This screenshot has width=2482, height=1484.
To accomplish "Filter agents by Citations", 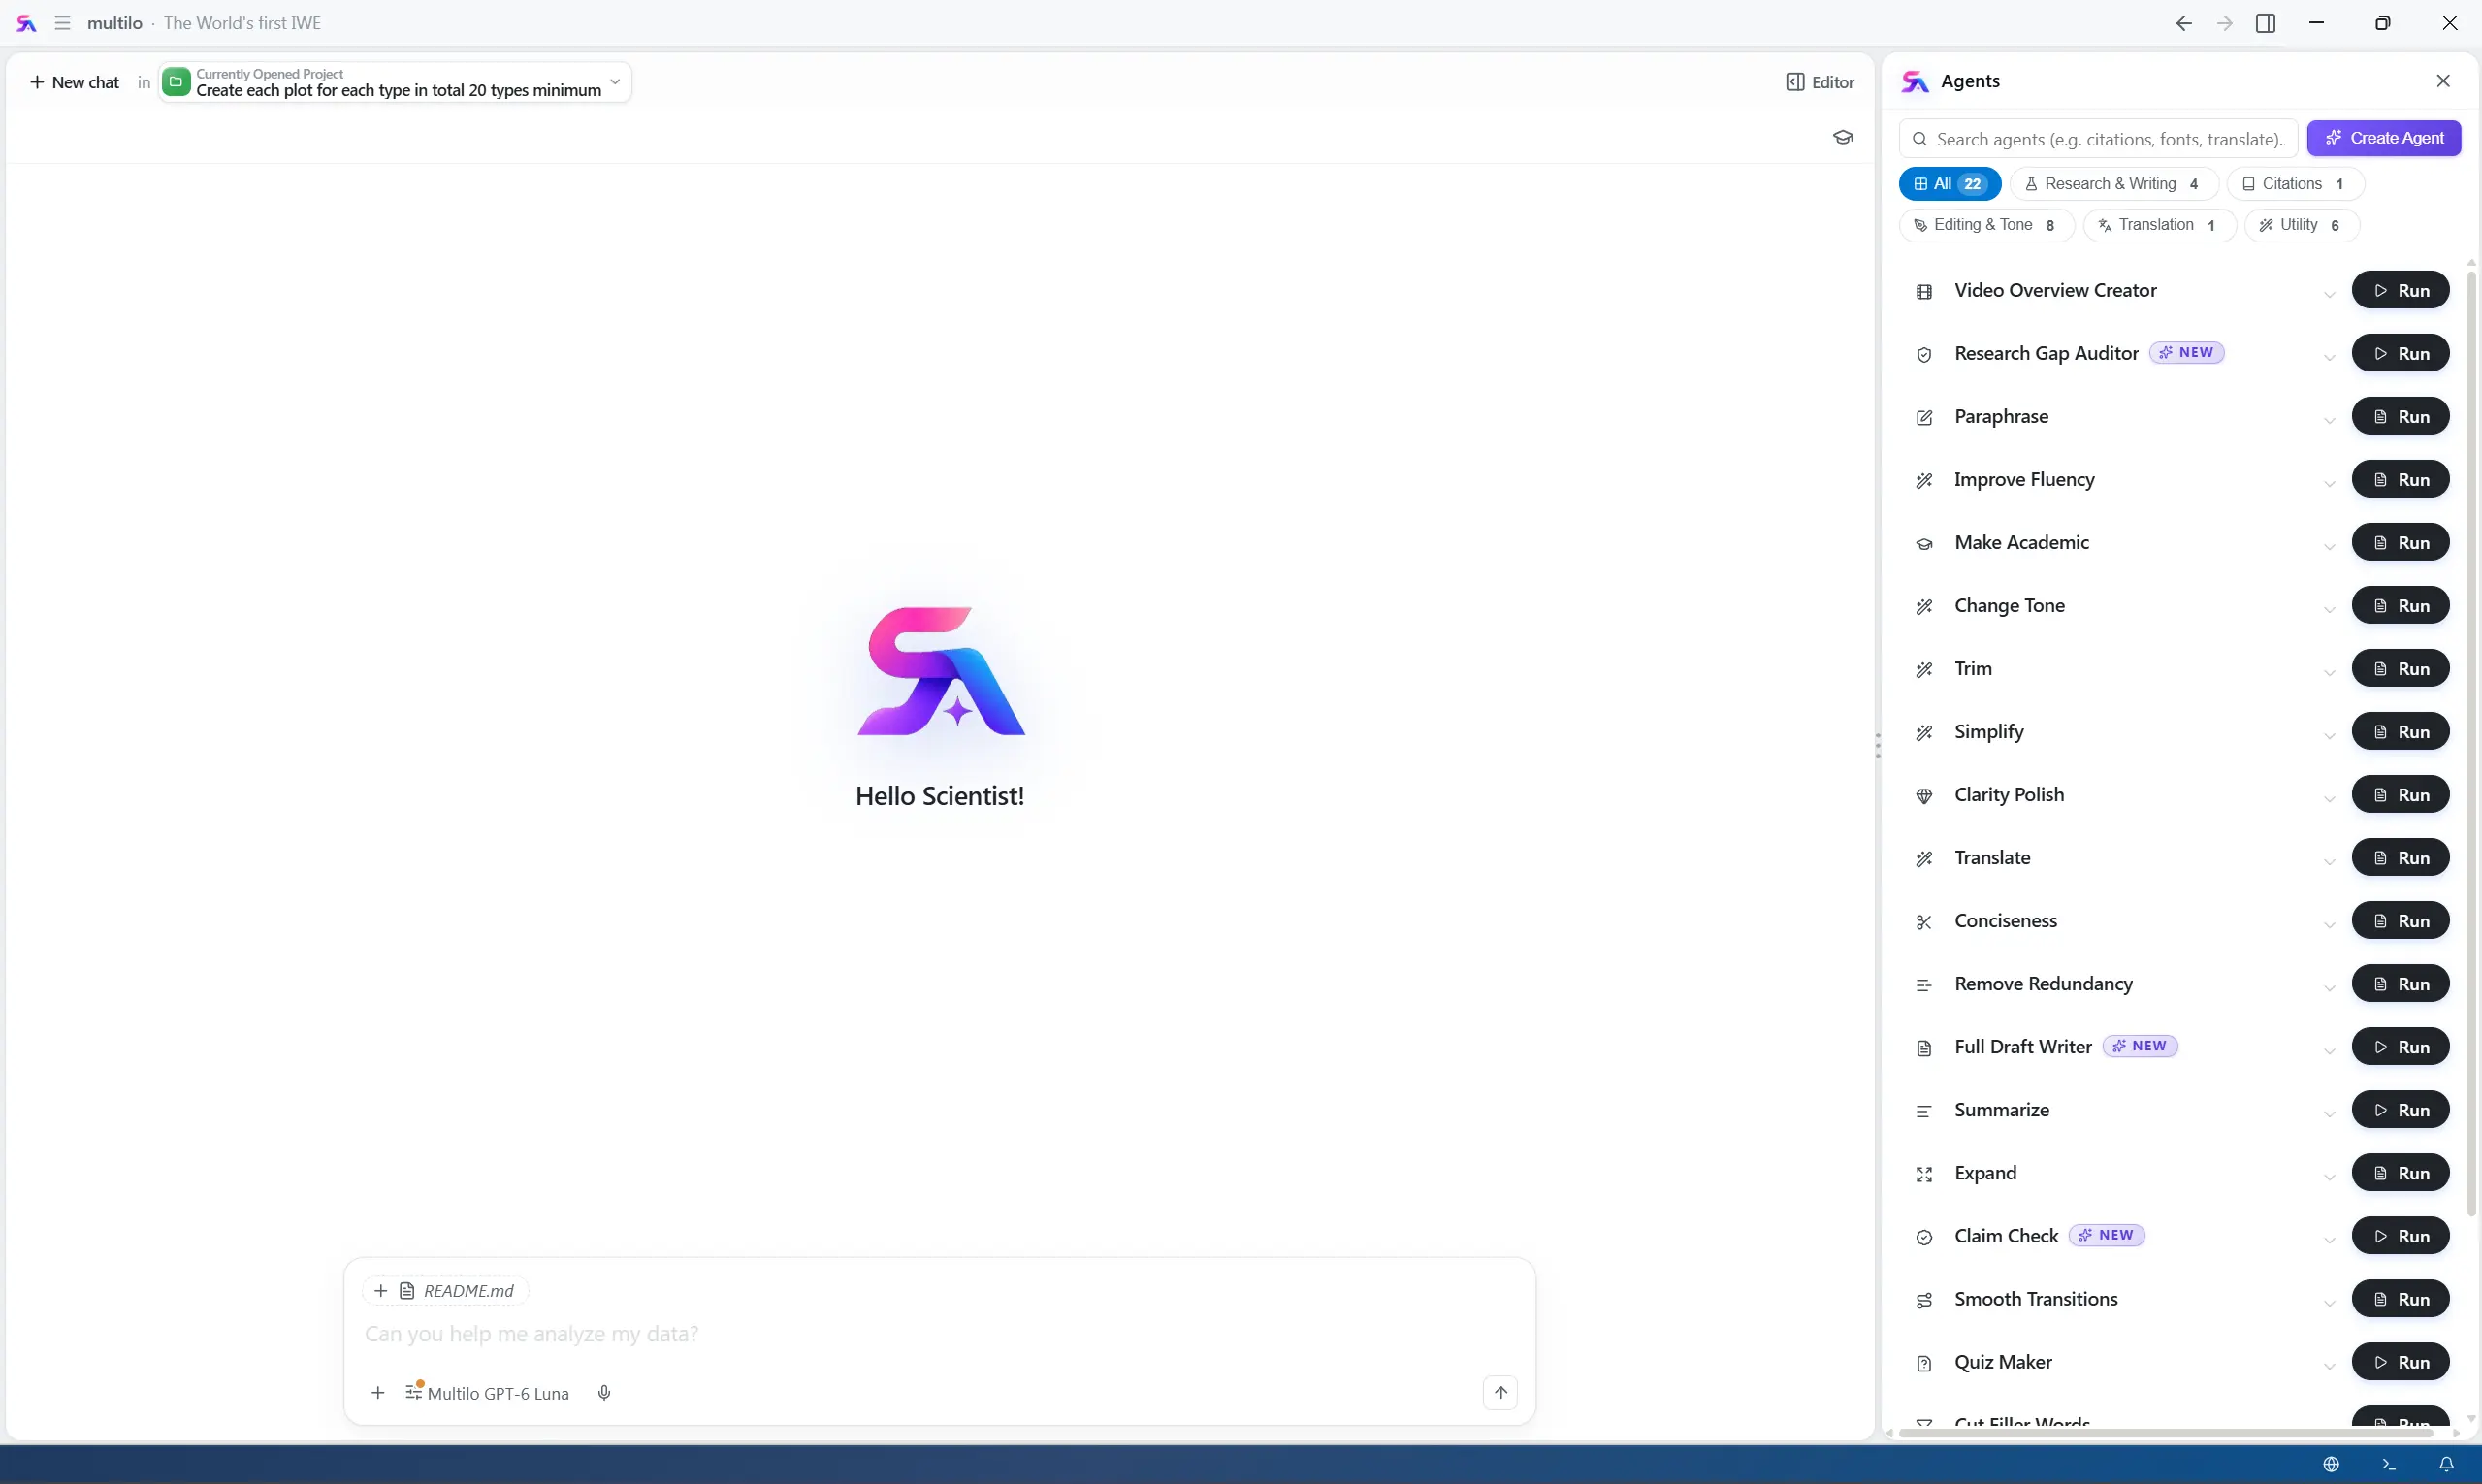I will [2295, 184].
